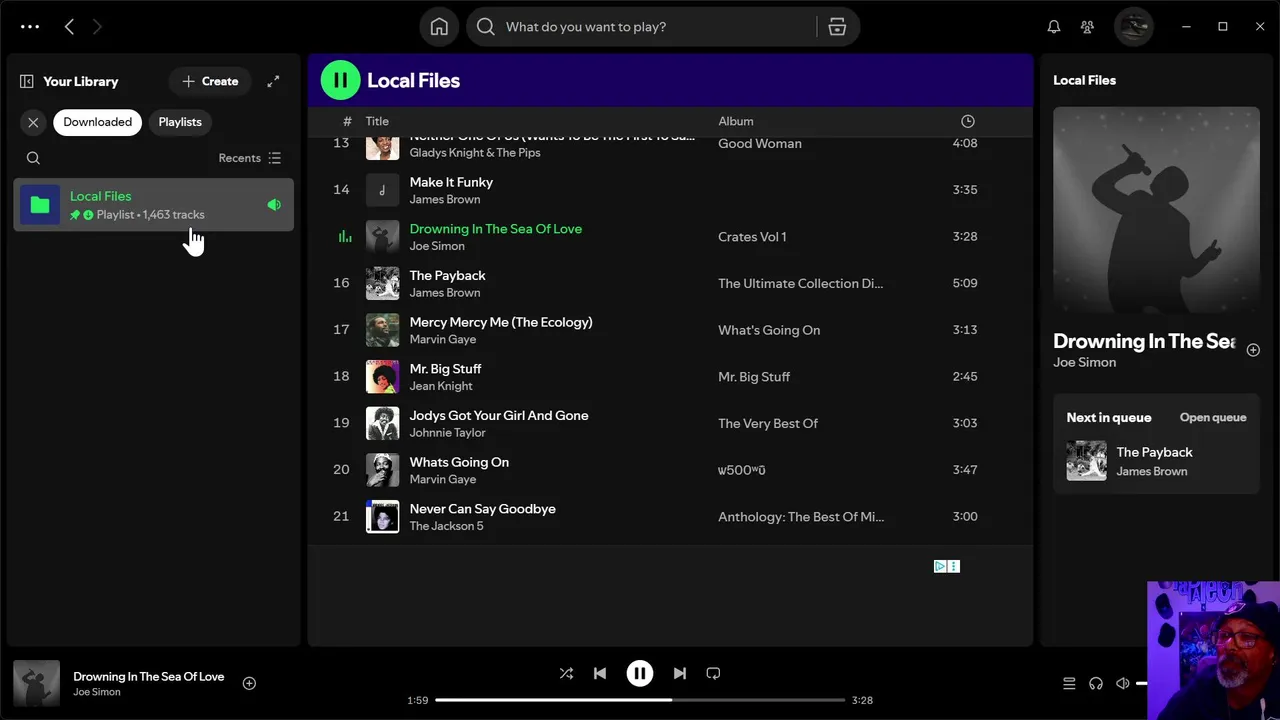The width and height of the screenshot is (1280, 720).
Task: Go back with the left arrow
Action: coord(69,27)
